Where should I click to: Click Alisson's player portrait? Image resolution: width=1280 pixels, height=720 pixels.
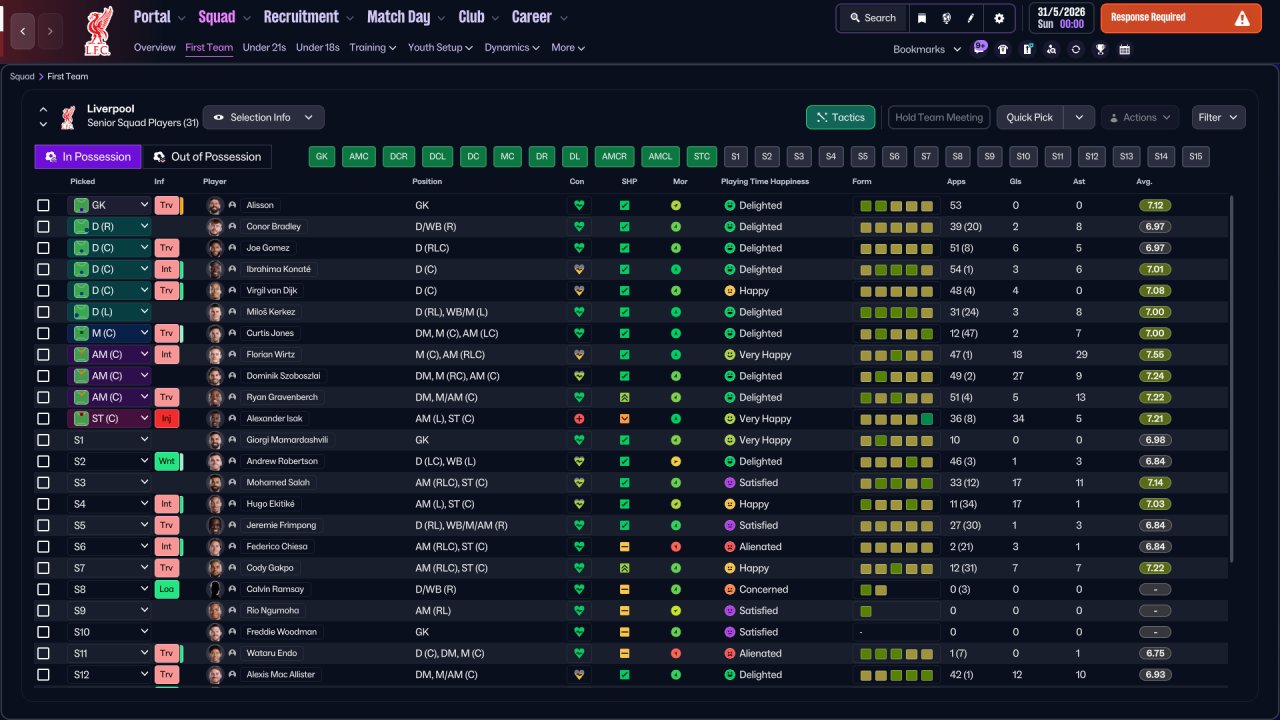(214, 205)
